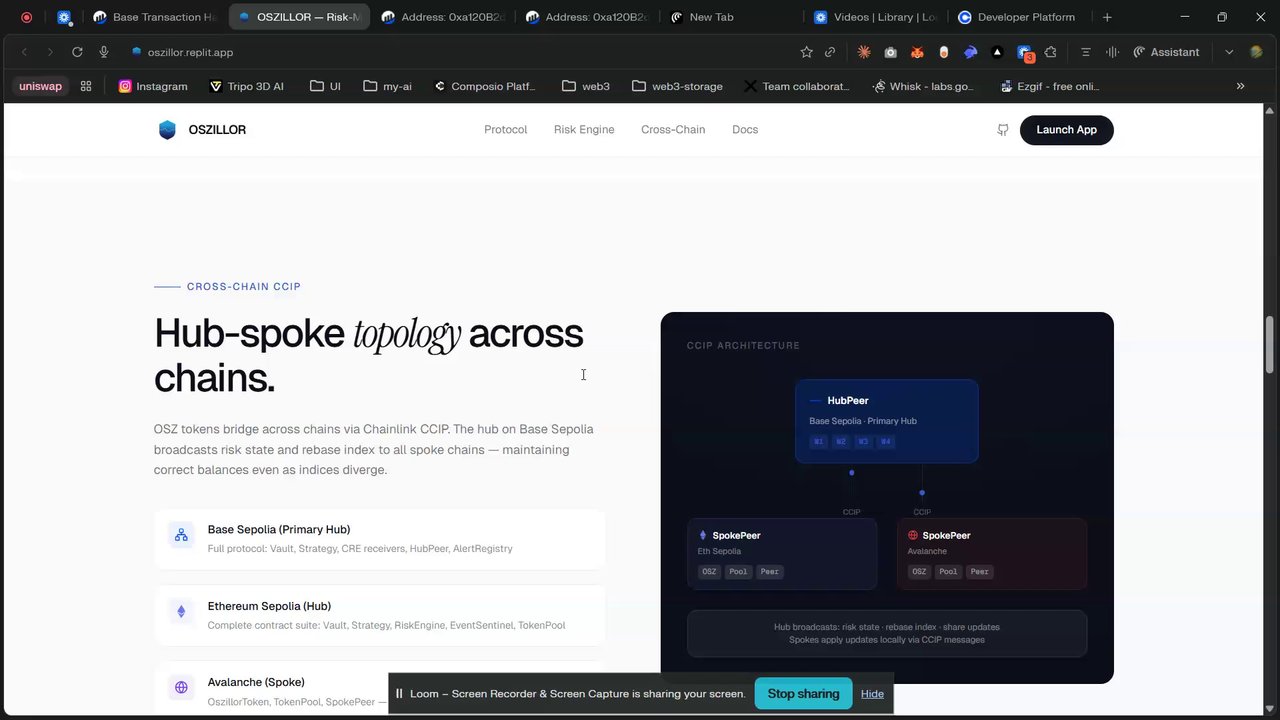Viewport: 1280px width, 720px height.
Task: Click the audio waveform toolbar icon
Action: pos(1112,52)
